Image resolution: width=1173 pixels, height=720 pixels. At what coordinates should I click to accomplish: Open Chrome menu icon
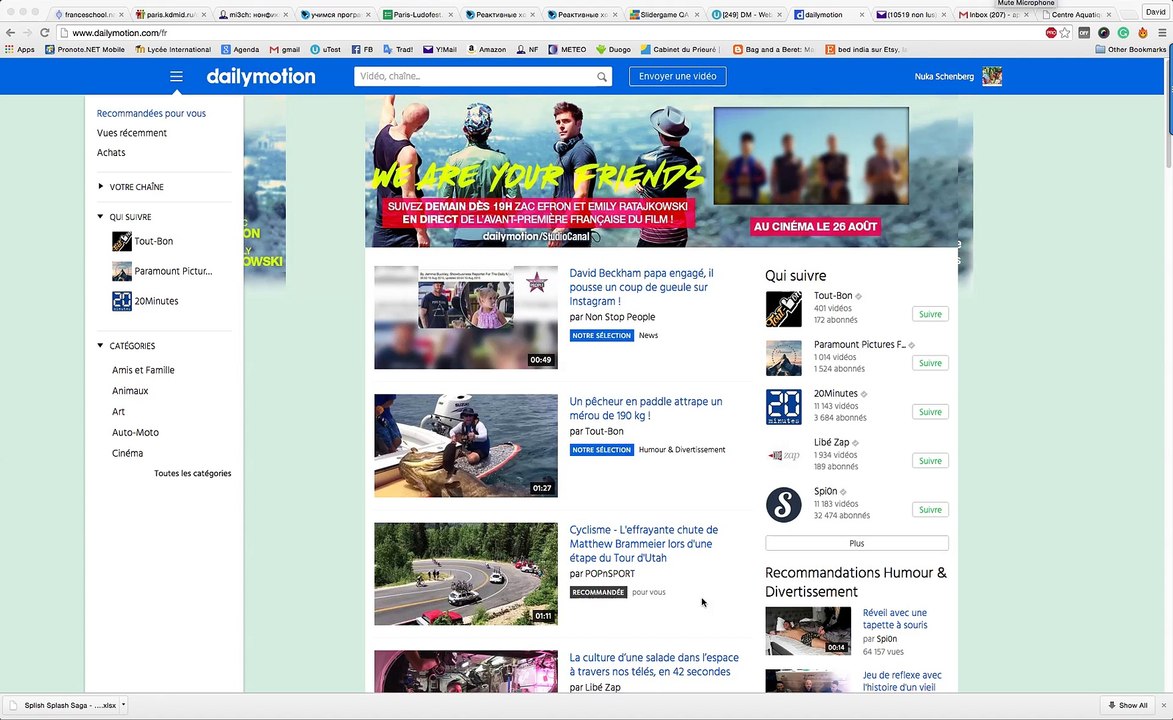(x=1162, y=33)
